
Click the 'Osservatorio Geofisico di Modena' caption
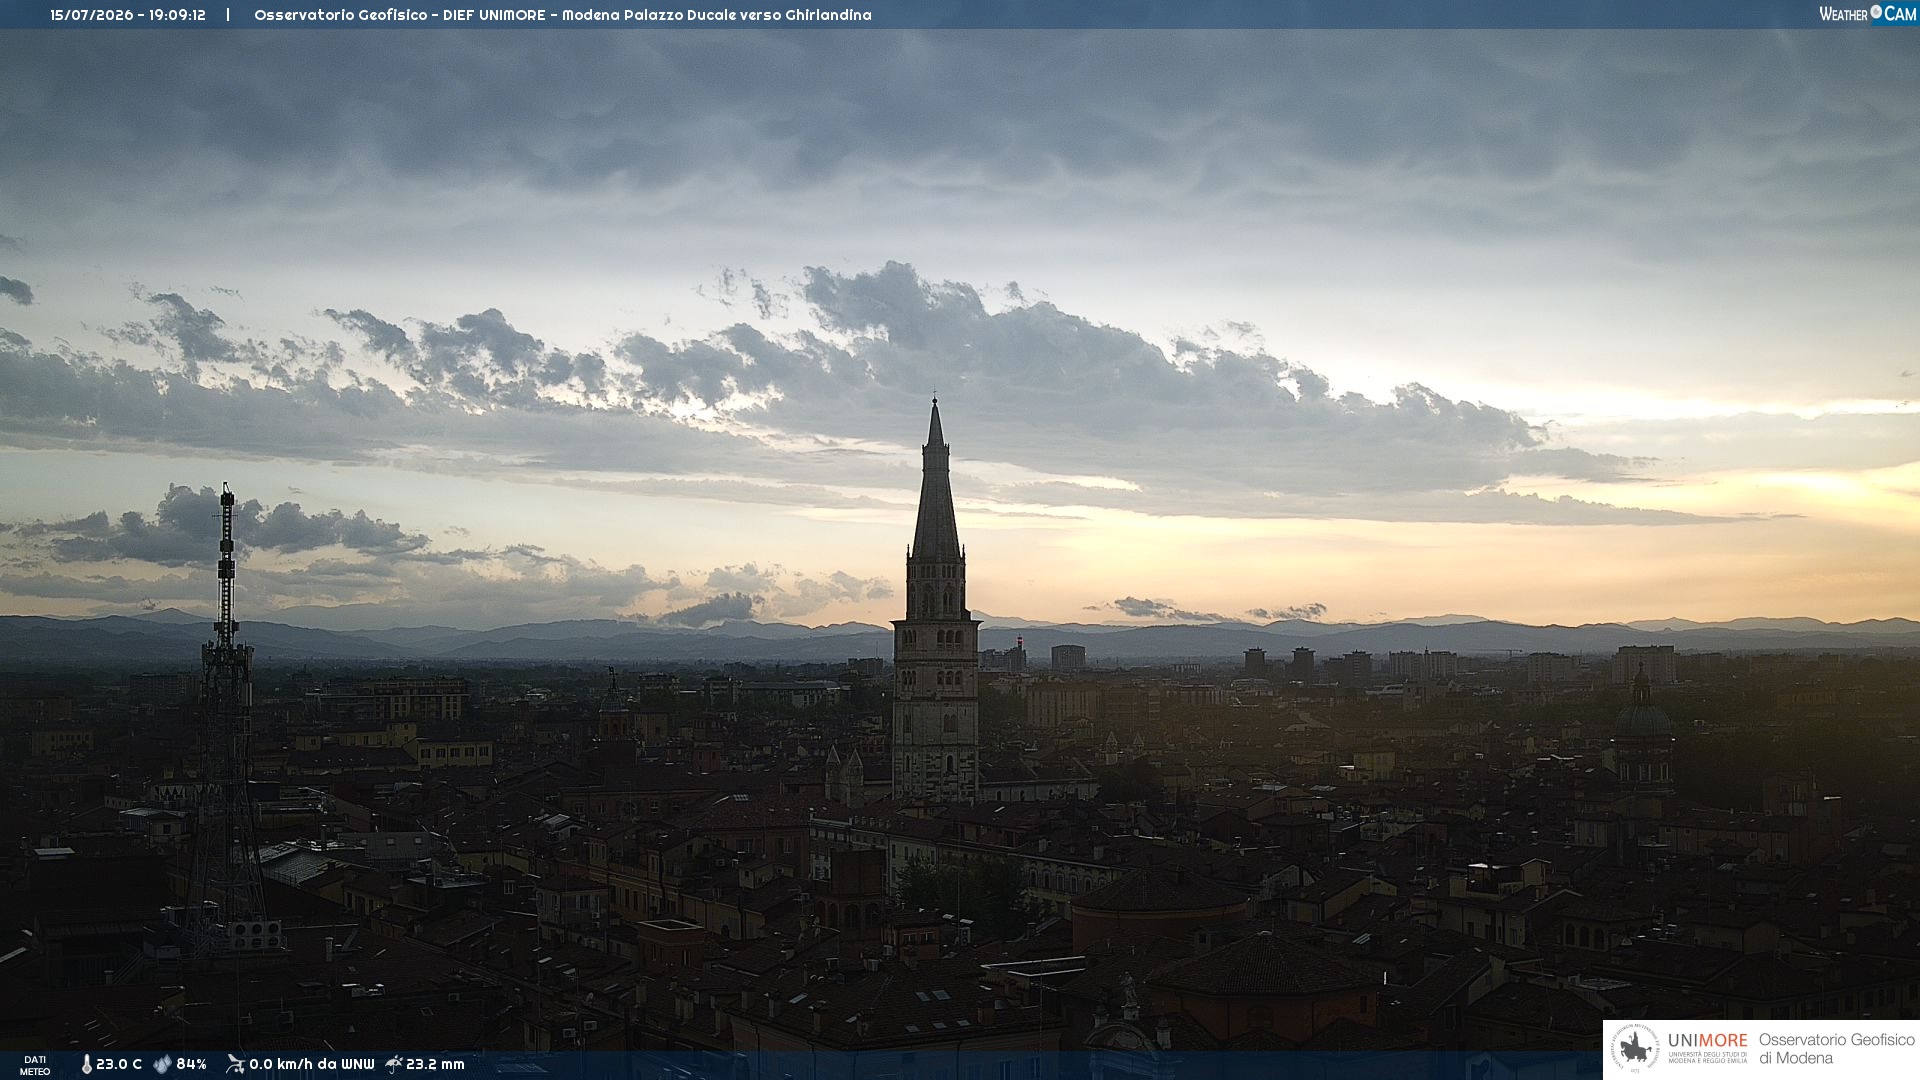1837,1049
